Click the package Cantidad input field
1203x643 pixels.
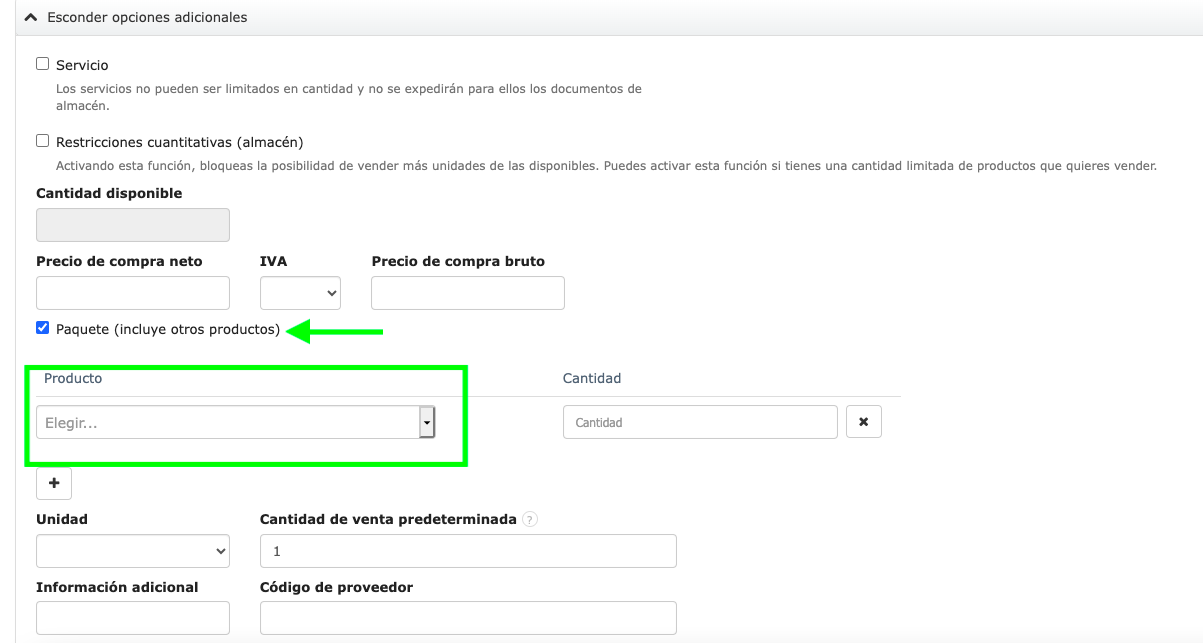tap(700, 423)
